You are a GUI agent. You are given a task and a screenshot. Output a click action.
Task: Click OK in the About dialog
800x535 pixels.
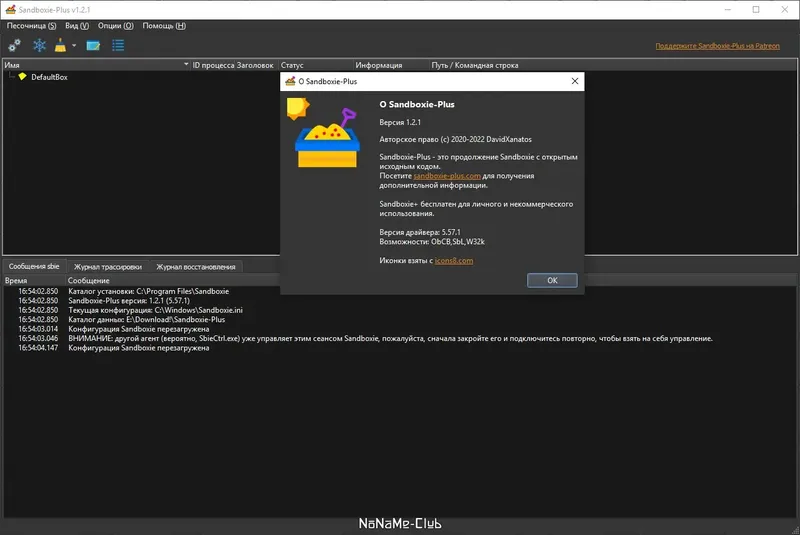(x=552, y=281)
